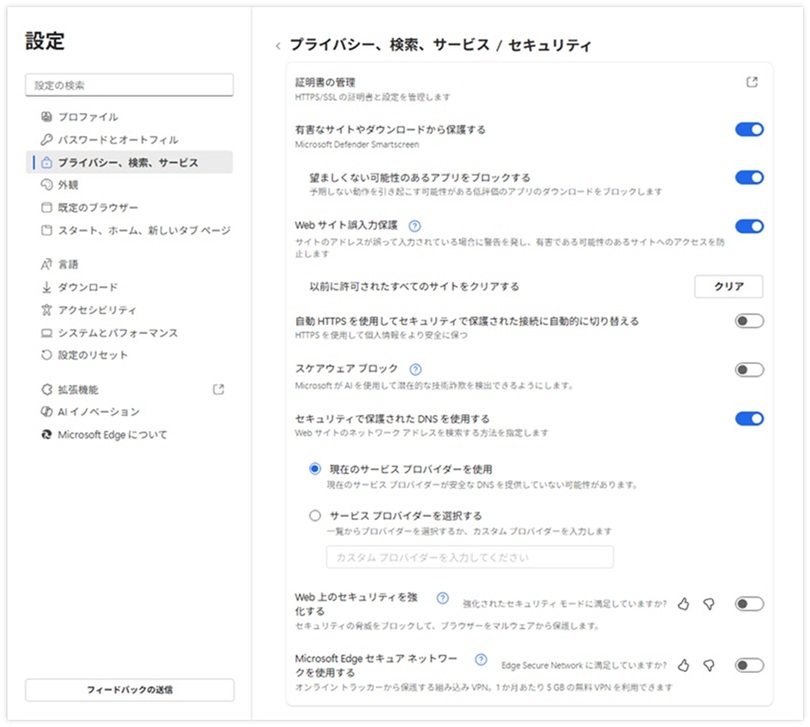Image resolution: width=810 pixels, height=727 pixels.
Task: Select サービス プロバイダーを選択する radio button
Action: click(x=316, y=516)
